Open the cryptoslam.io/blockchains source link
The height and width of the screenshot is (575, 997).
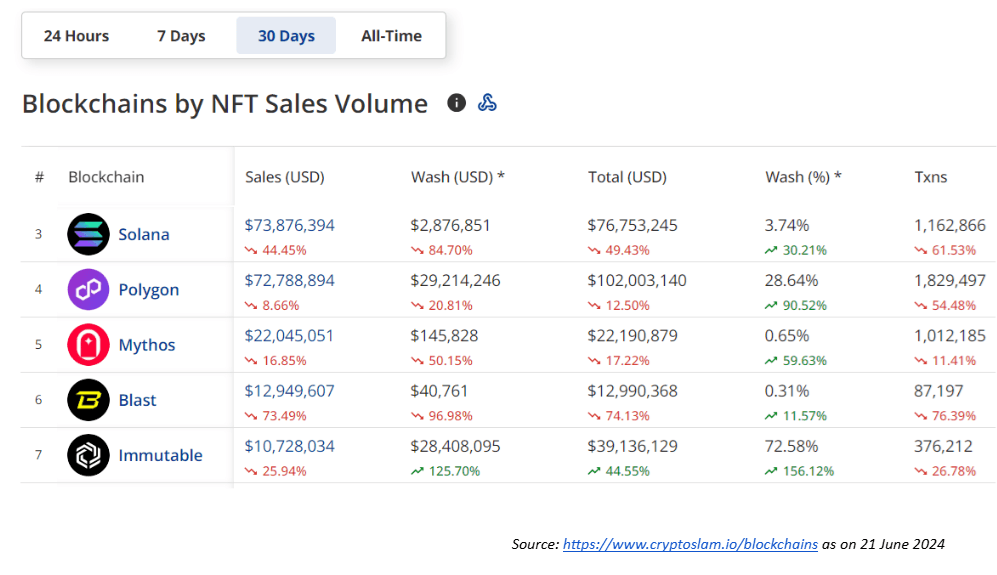(690, 544)
